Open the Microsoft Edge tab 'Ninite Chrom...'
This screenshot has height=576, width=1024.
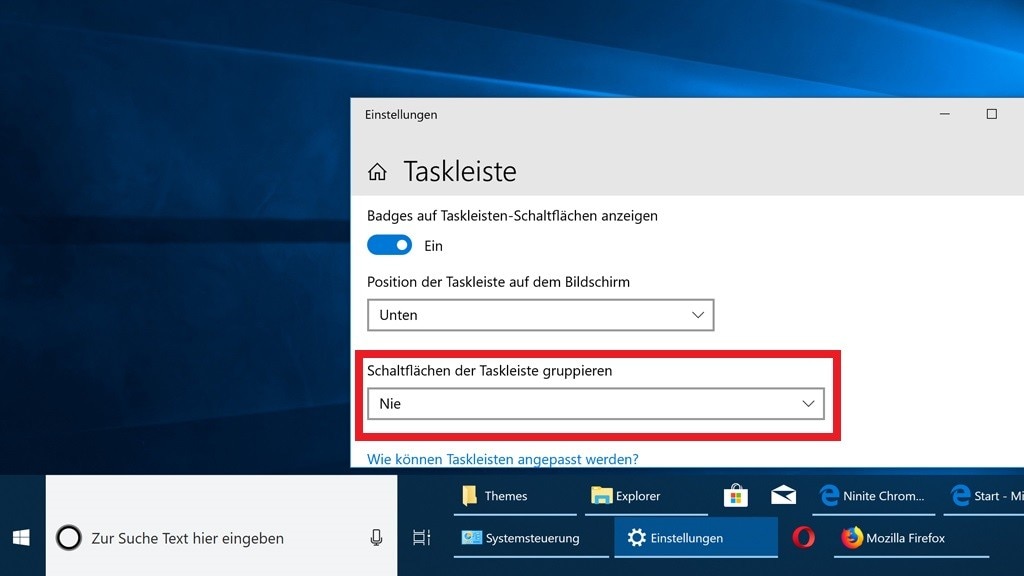(x=873, y=494)
